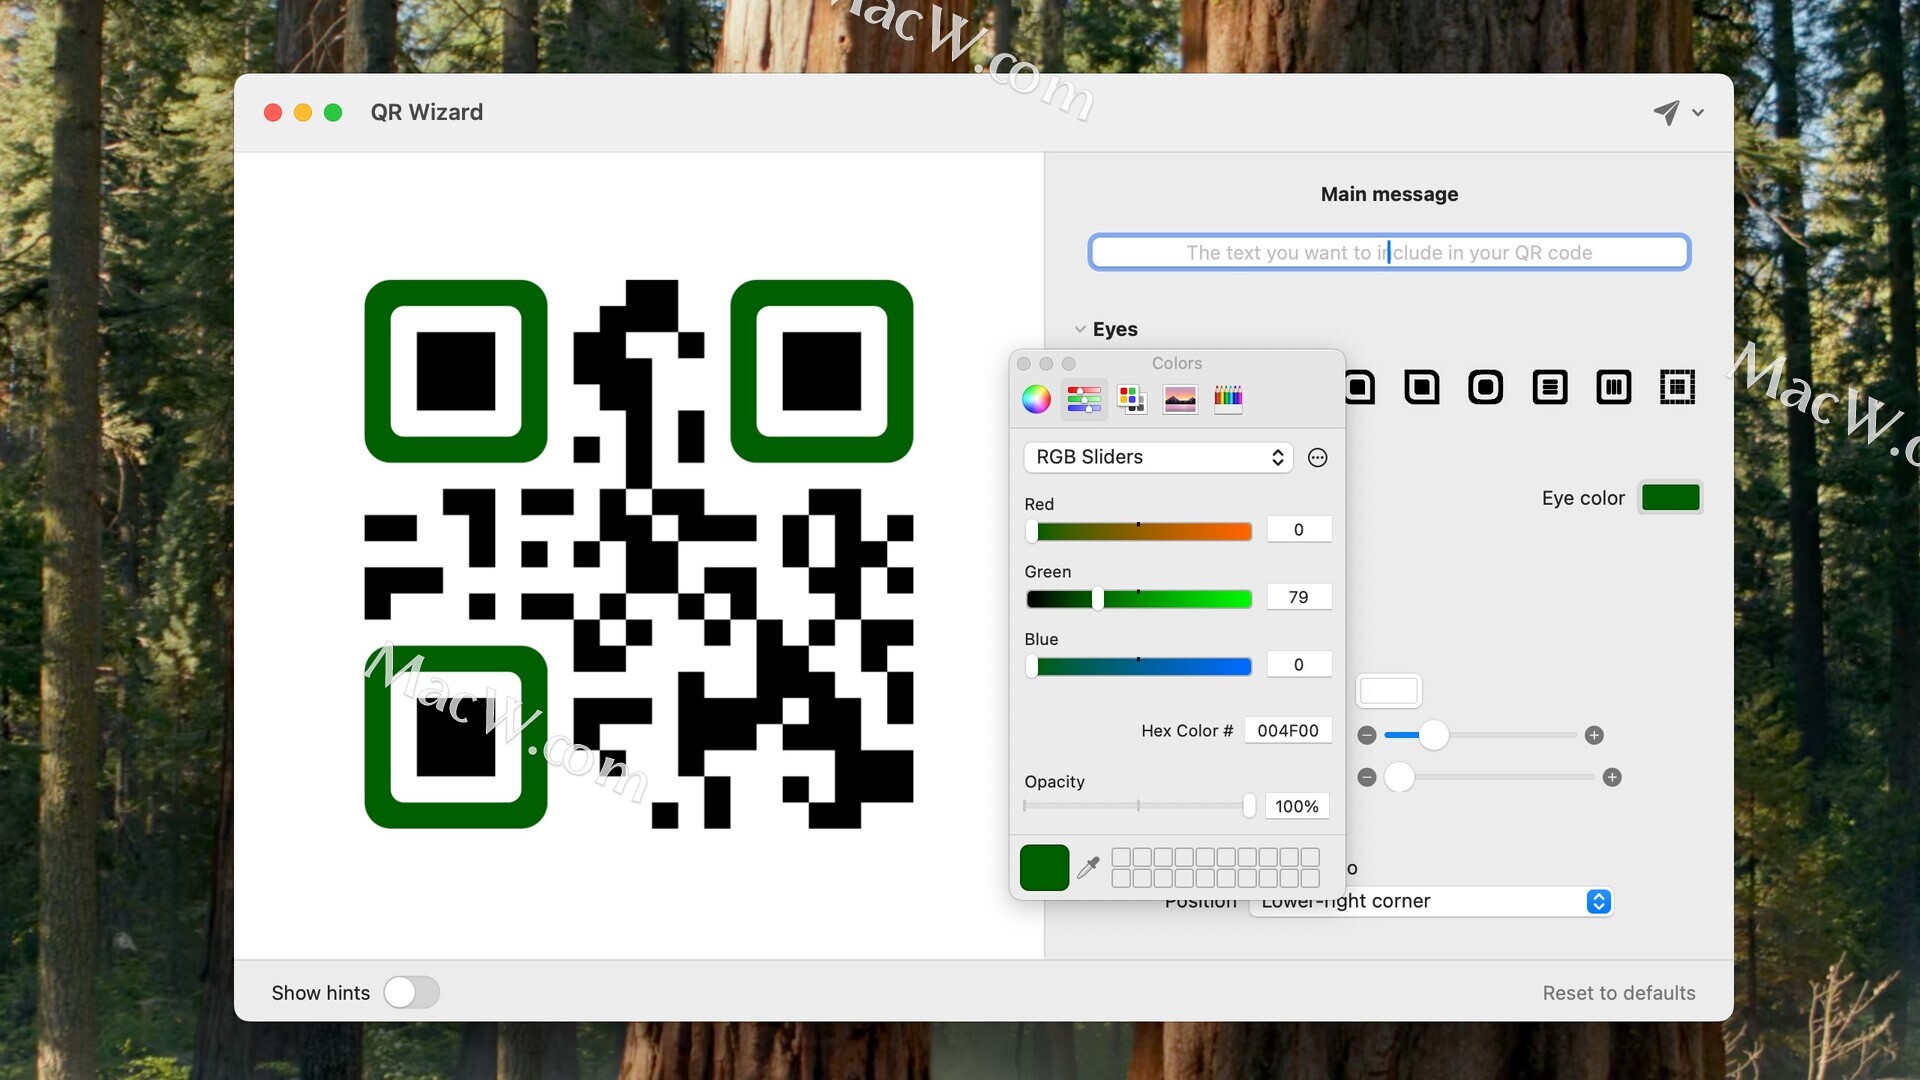Click the Opacity slider

(x=1138, y=806)
